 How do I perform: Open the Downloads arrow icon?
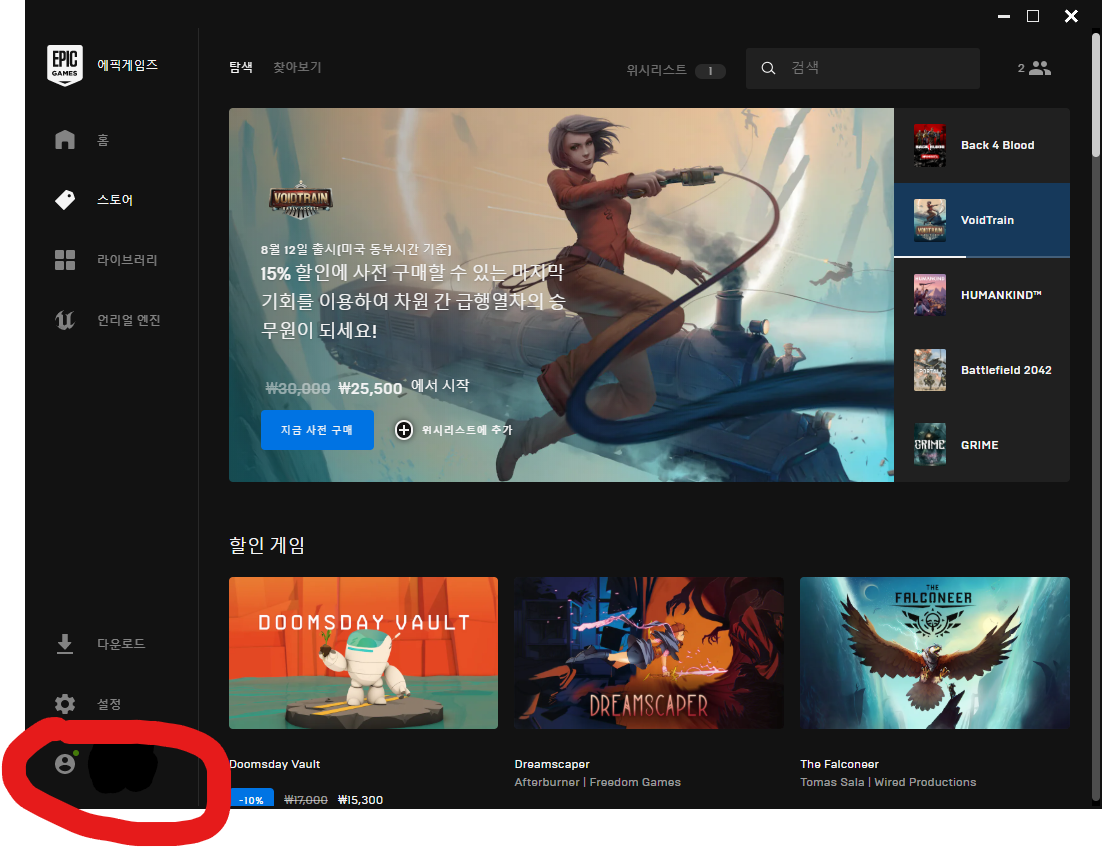pos(65,644)
